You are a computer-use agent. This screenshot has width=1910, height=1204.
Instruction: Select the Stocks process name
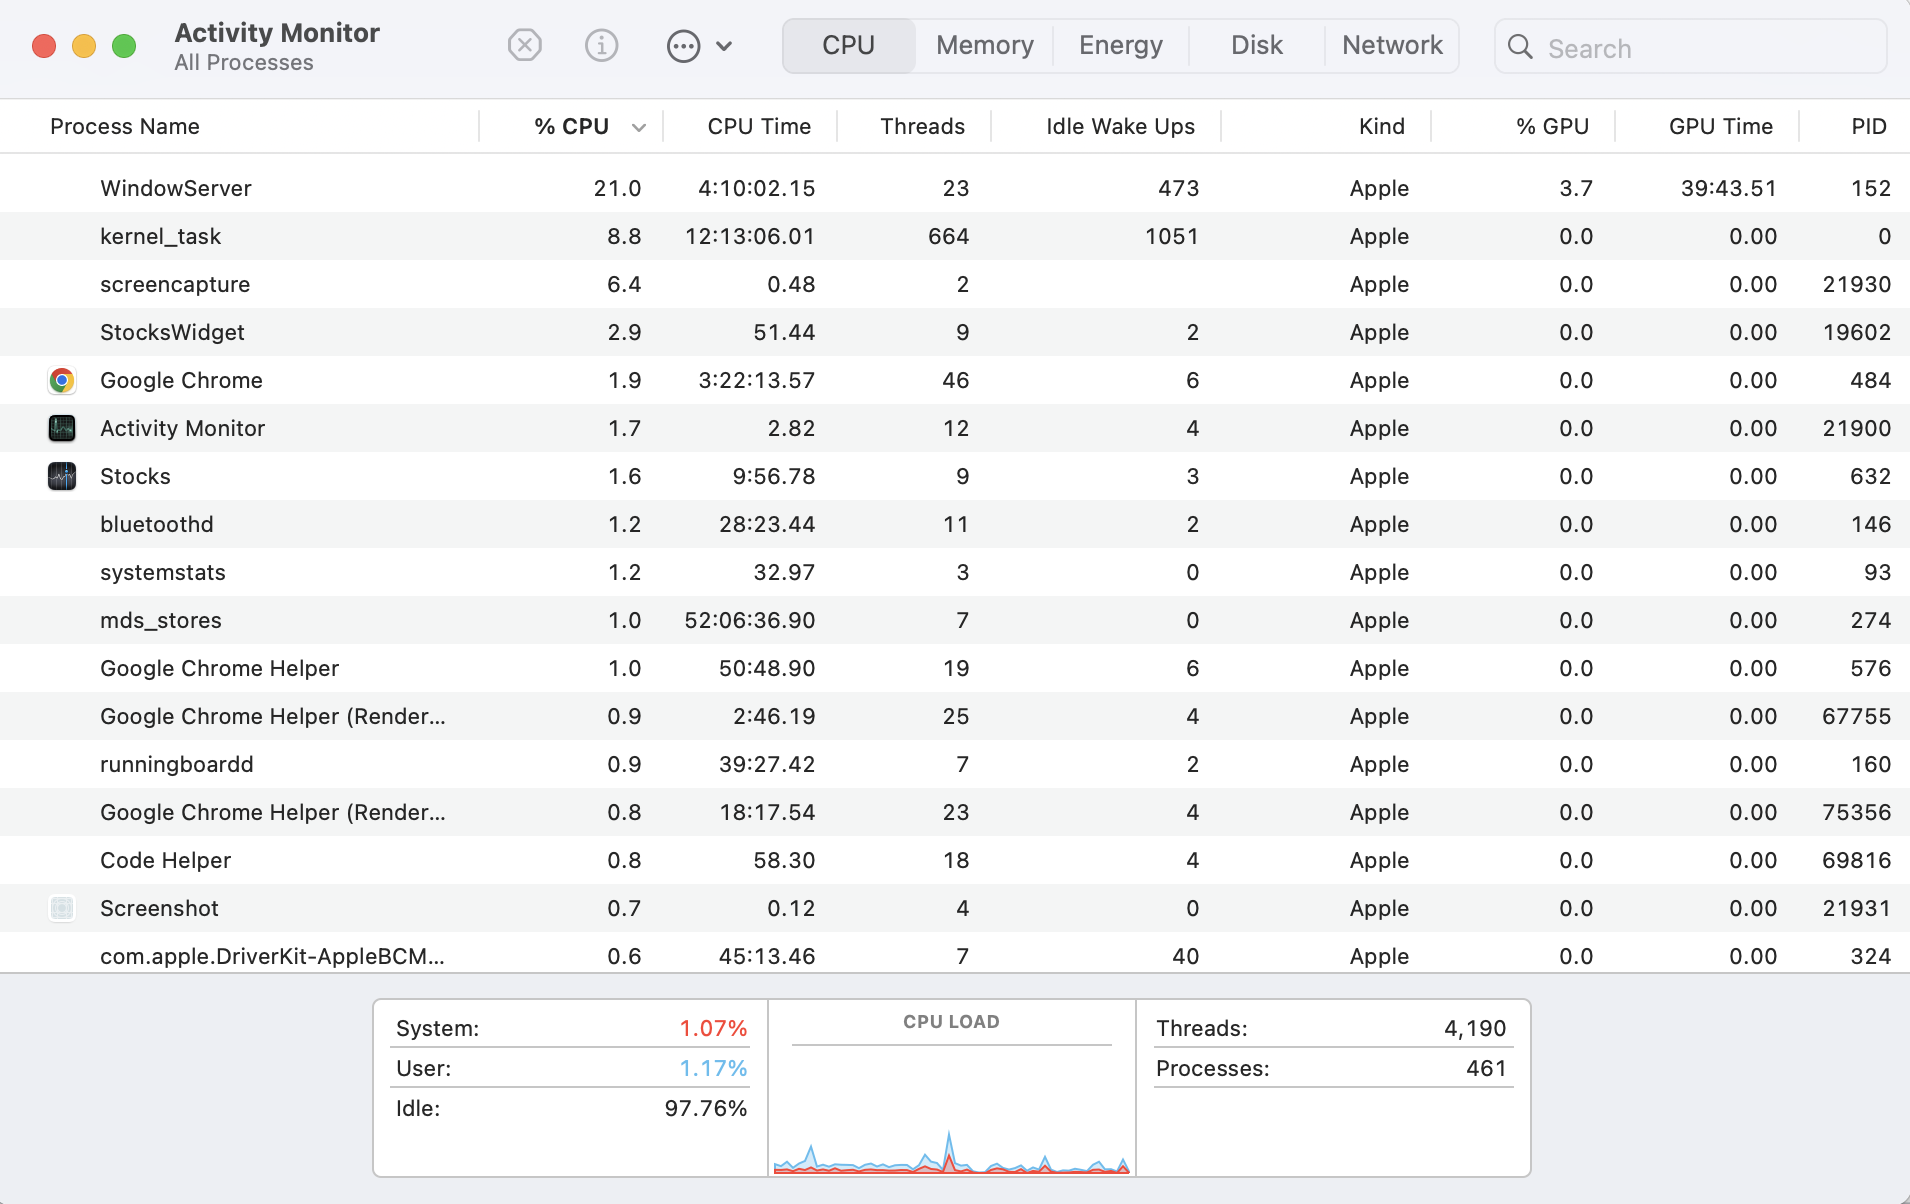tap(135, 476)
